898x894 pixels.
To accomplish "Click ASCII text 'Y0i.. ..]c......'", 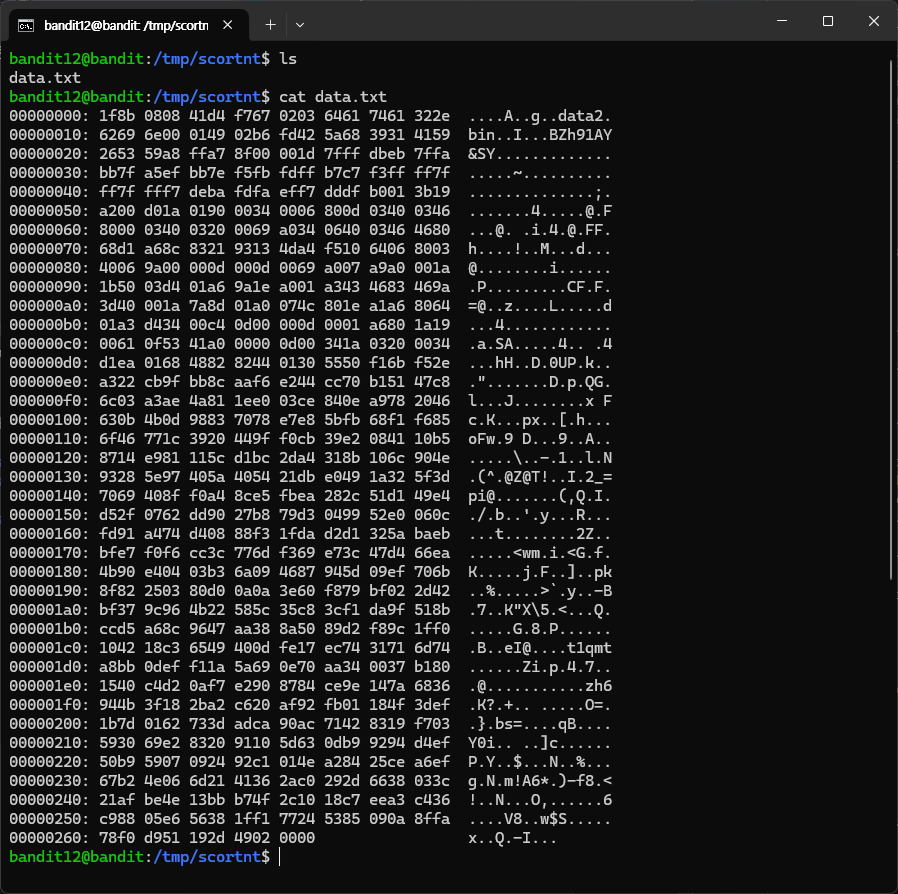I will 540,743.
